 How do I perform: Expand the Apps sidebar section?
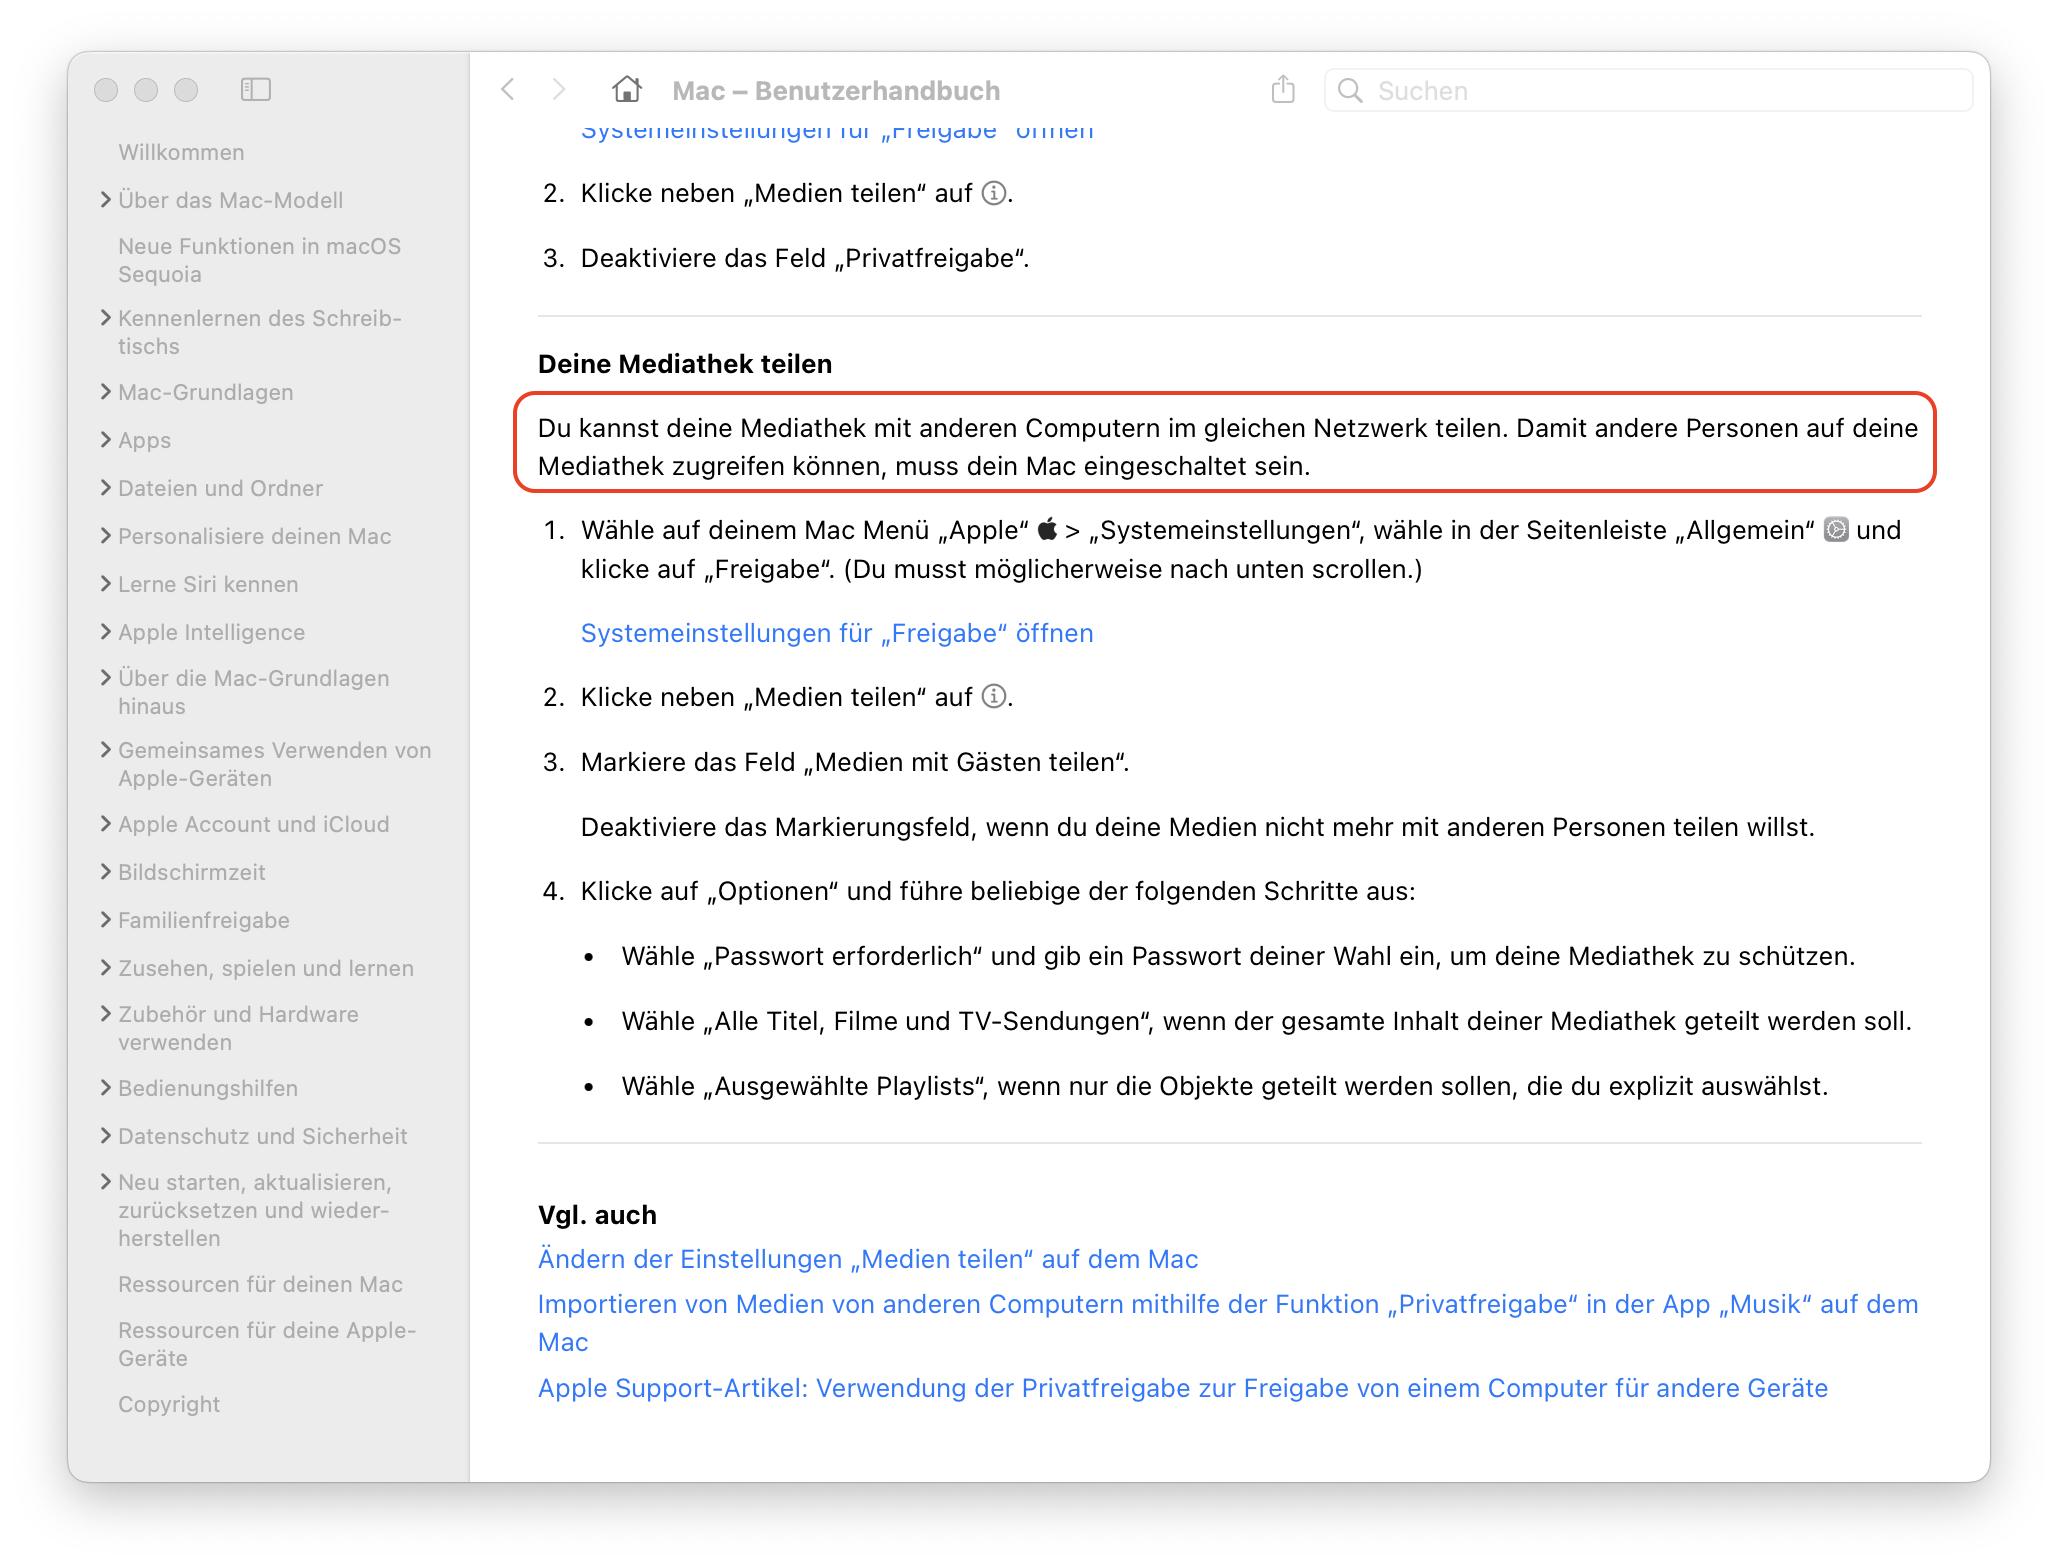(106, 440)
